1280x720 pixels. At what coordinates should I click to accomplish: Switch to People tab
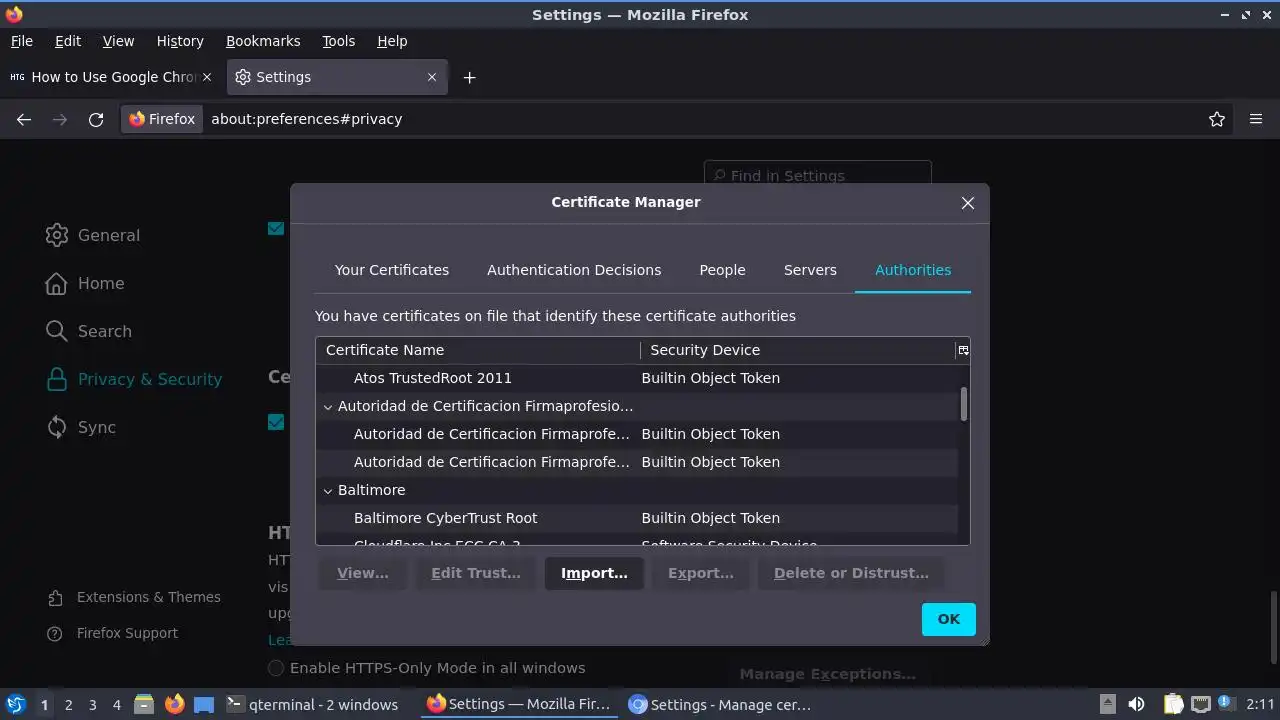coord(722,270)
